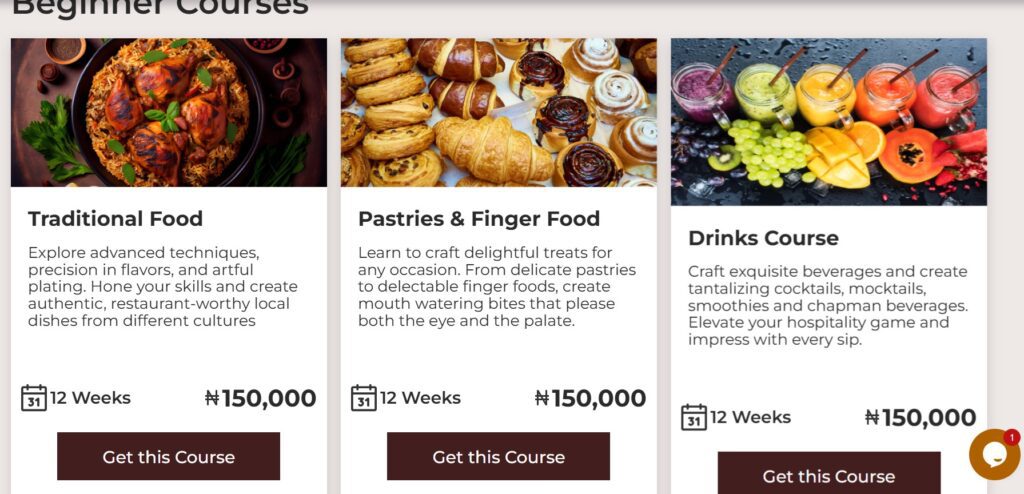Click the Traditional Food ₦150,000 price

point(260,398)
